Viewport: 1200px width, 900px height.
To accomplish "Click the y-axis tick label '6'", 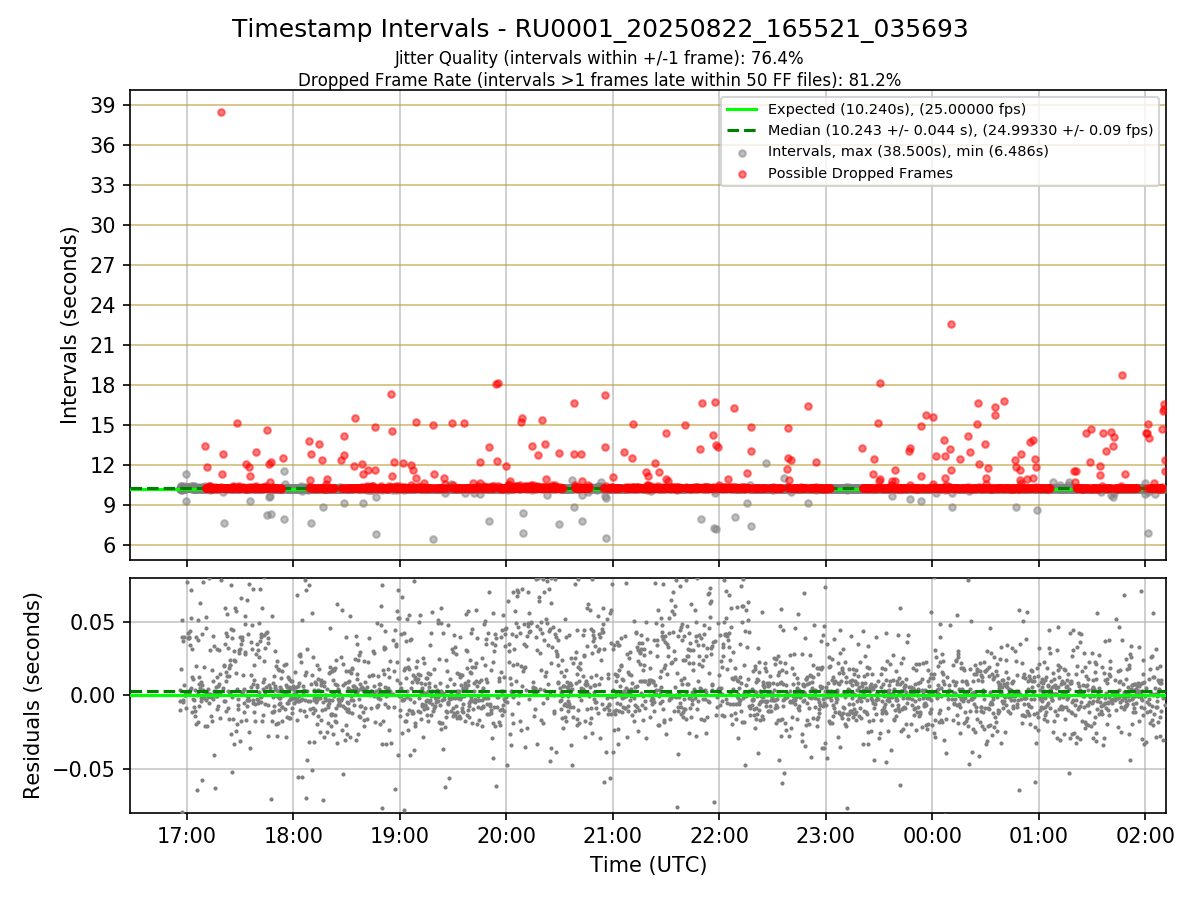I will coord(109,545).
